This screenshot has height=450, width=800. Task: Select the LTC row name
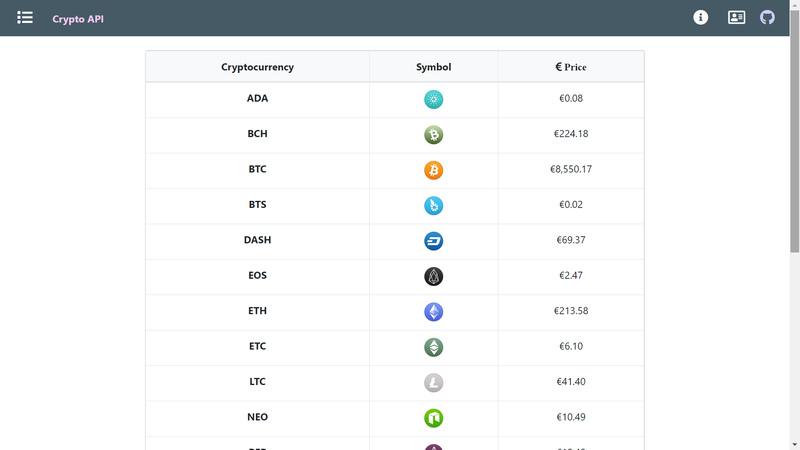pyautogui.click(x=257, y=382)
